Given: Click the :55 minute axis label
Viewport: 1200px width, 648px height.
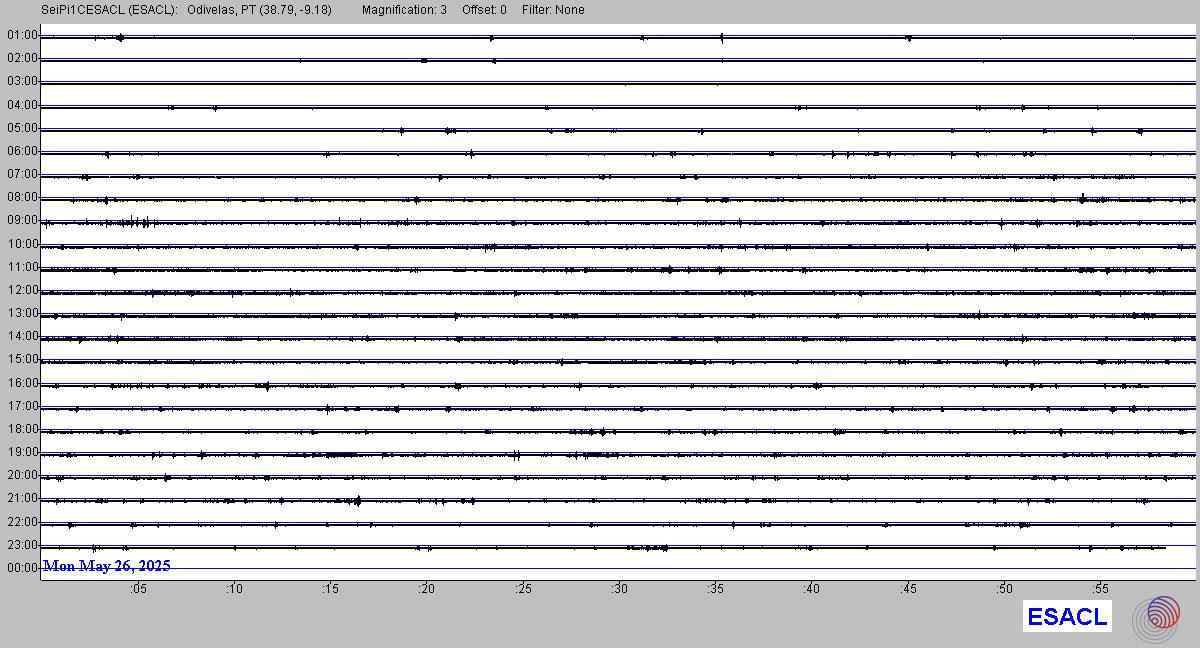Looking at the screenshot, I should tap(1101, 589).
